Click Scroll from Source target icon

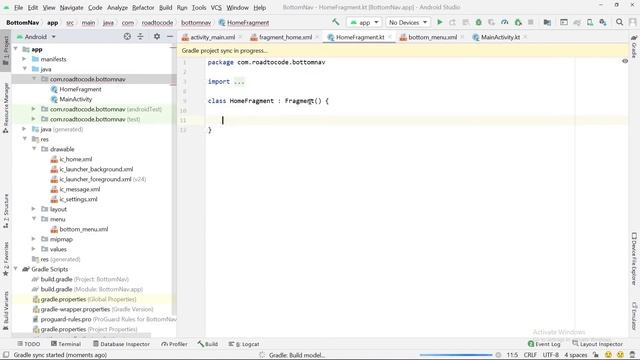127,37
